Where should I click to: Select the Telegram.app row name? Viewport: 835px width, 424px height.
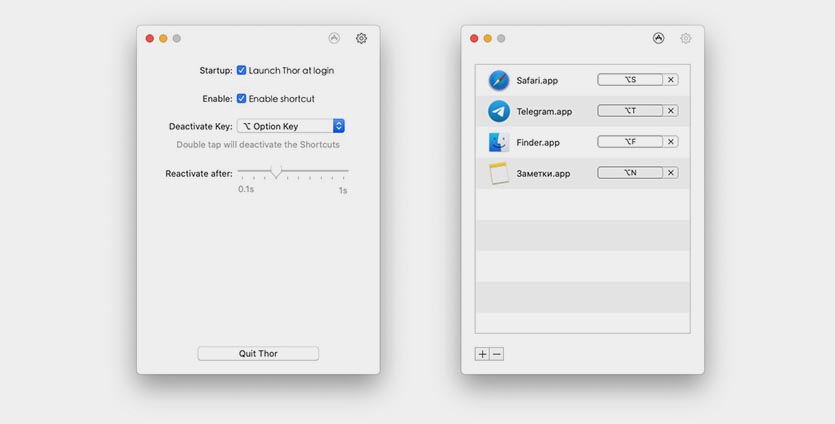click(544, 112)
